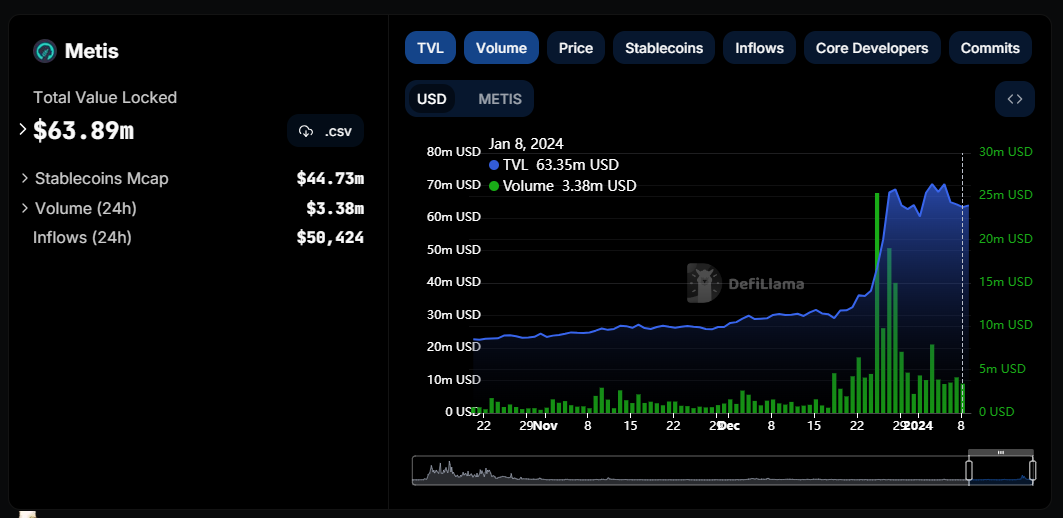Click the Inflows (24h) label
The height and width of the screenshot is (518, 1063).
tap(82, 237)
